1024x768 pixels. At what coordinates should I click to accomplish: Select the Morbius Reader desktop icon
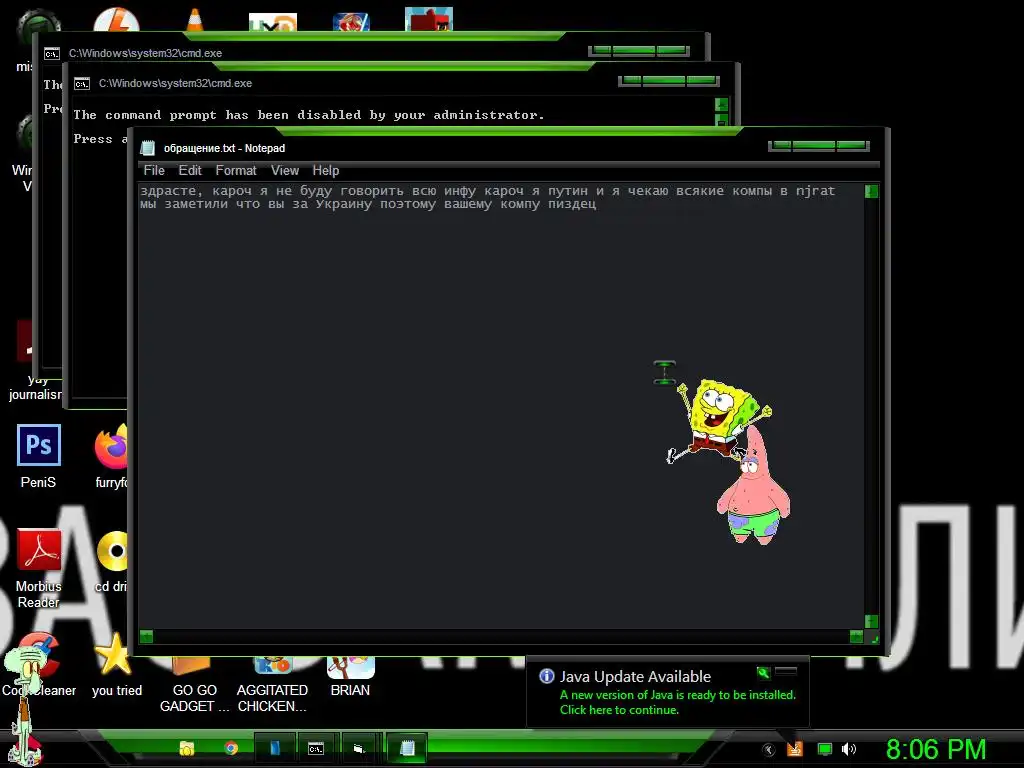(39, 568)
